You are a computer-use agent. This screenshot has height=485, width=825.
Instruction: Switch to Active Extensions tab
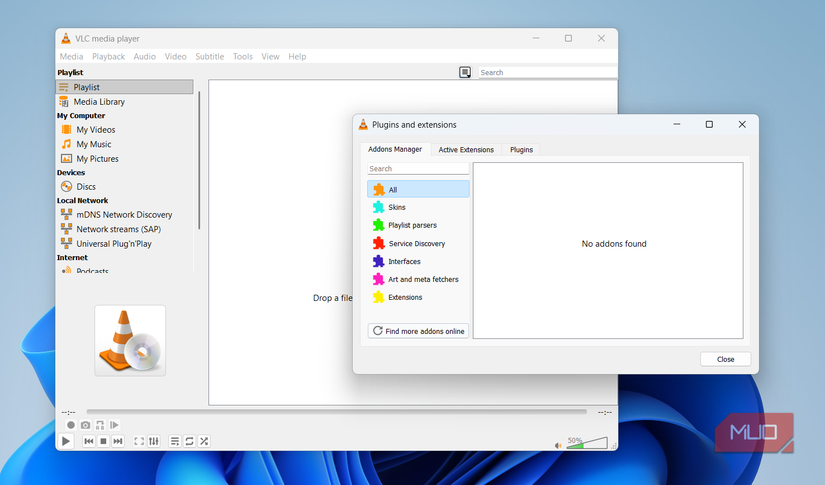[x=466, y=150]
